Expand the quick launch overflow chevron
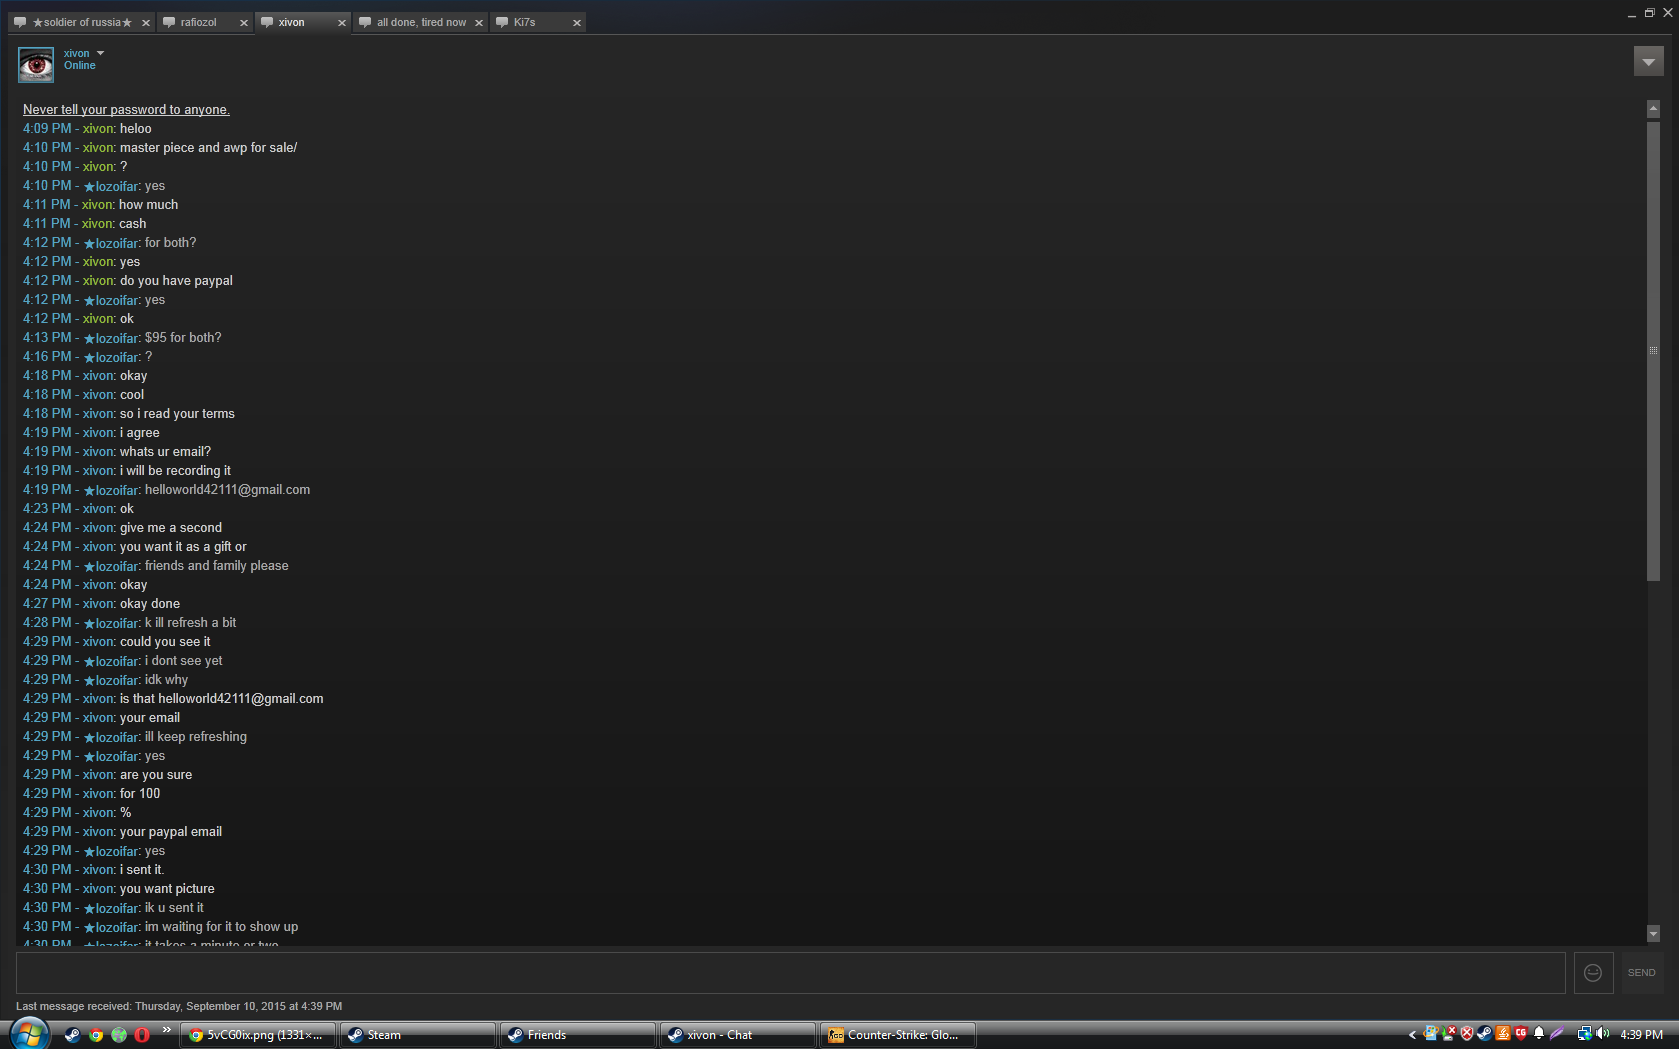The image size is (1679, 1049). point(166,1029)
